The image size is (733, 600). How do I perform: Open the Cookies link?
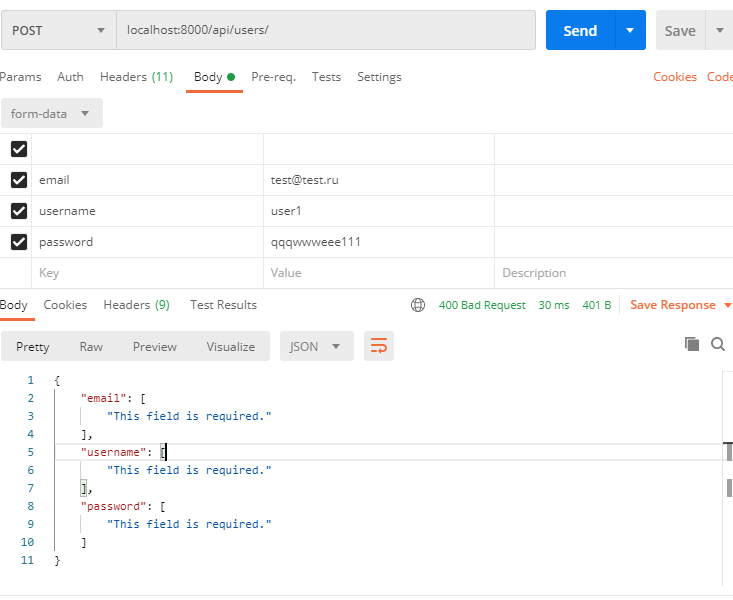click(675, 77)
